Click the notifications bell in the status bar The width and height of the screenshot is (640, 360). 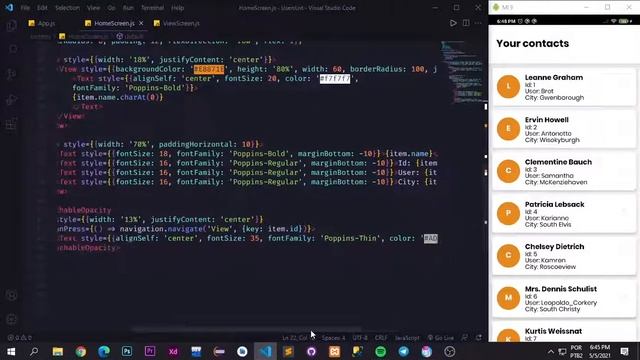coord(479,338)
